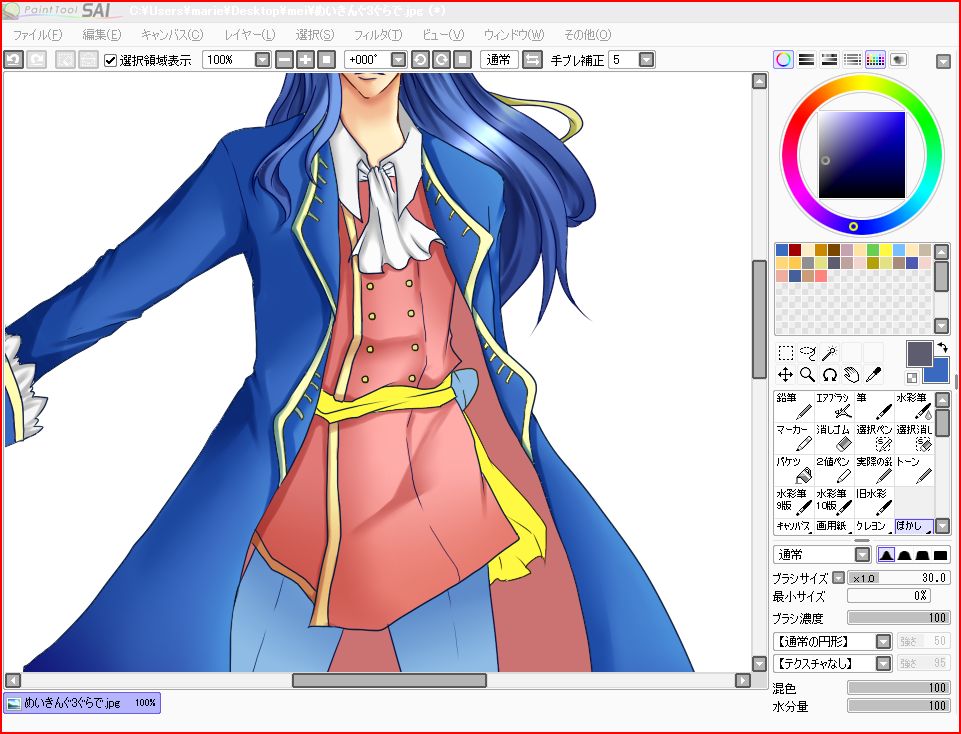
Task: Select the lasso selection tool
Action: (x=808, y=352)
